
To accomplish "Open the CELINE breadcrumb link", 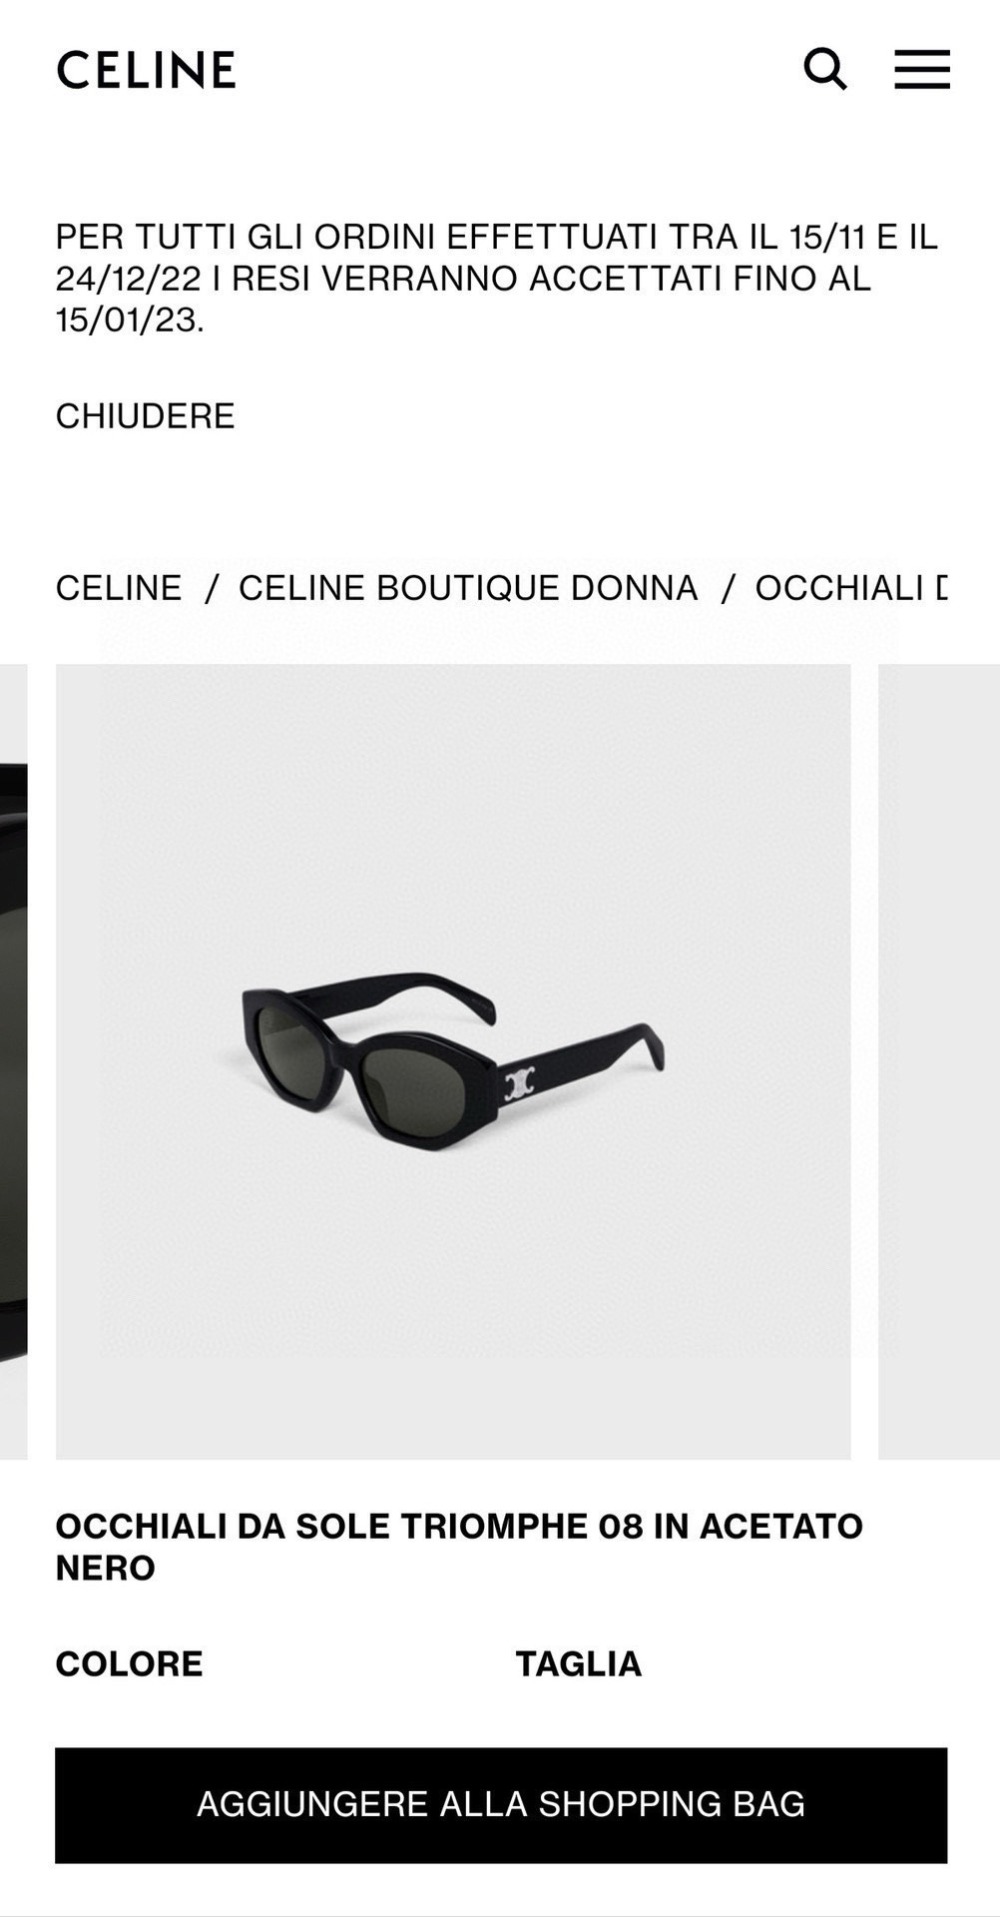I will point(119,588).
